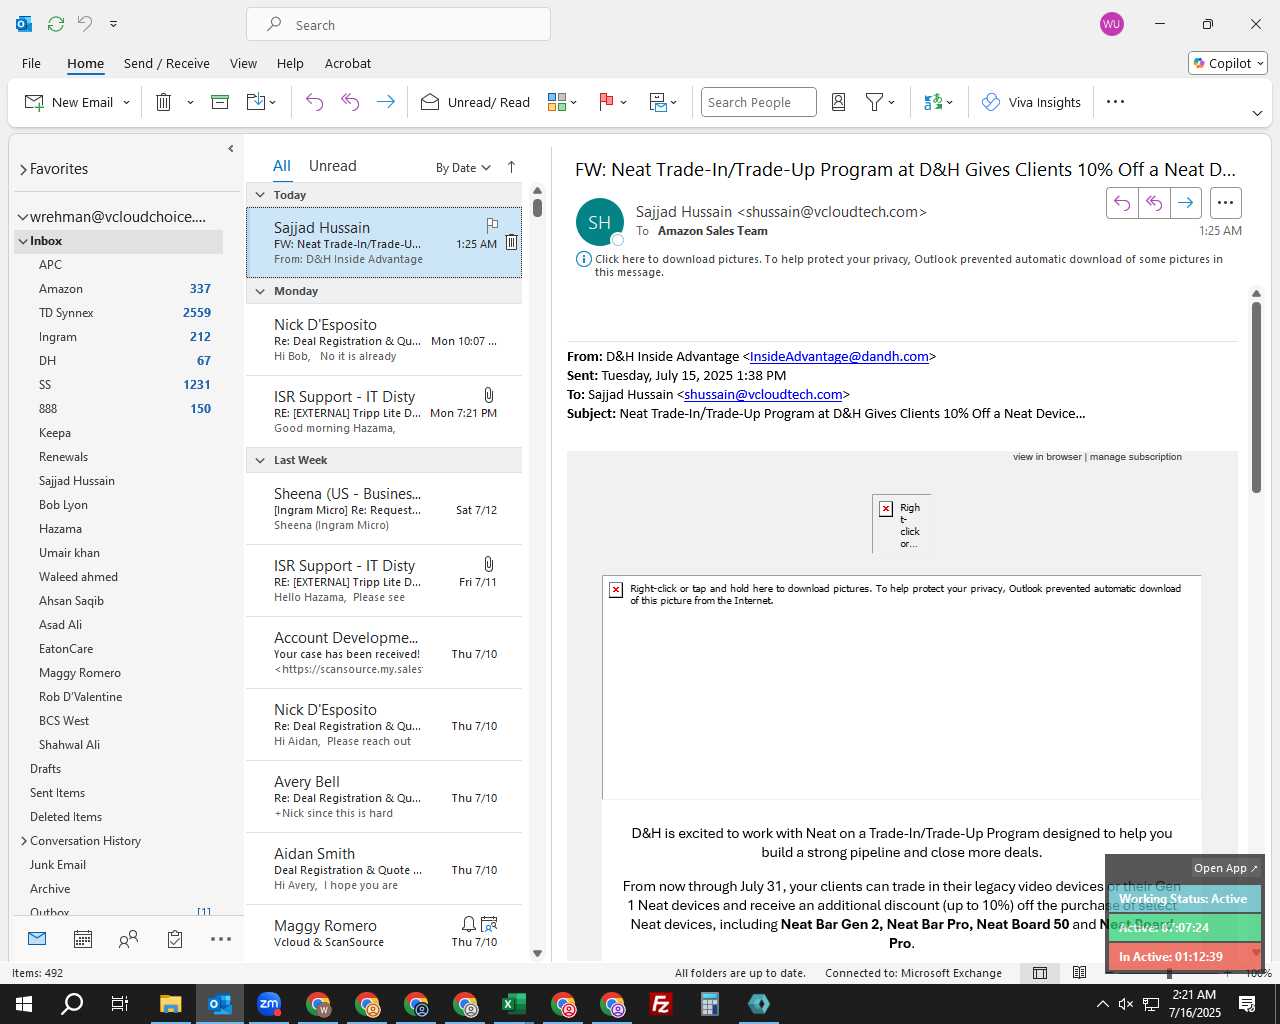
Task: Collapse the Monday group header
Action: click(260, 291)
